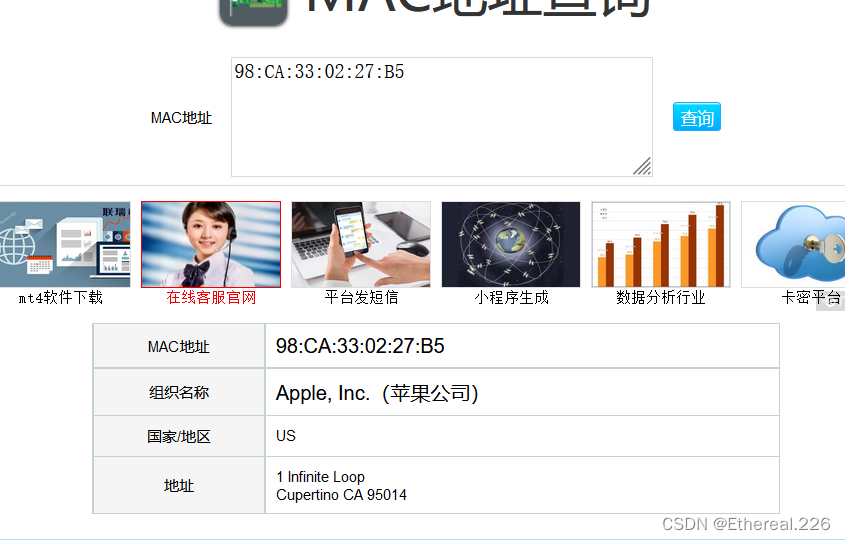Image resolution: width=845 pixels, height=540 pixels.
Task: Open the 平台发短信 phone thumbnail
Action: tap(361, 244)
